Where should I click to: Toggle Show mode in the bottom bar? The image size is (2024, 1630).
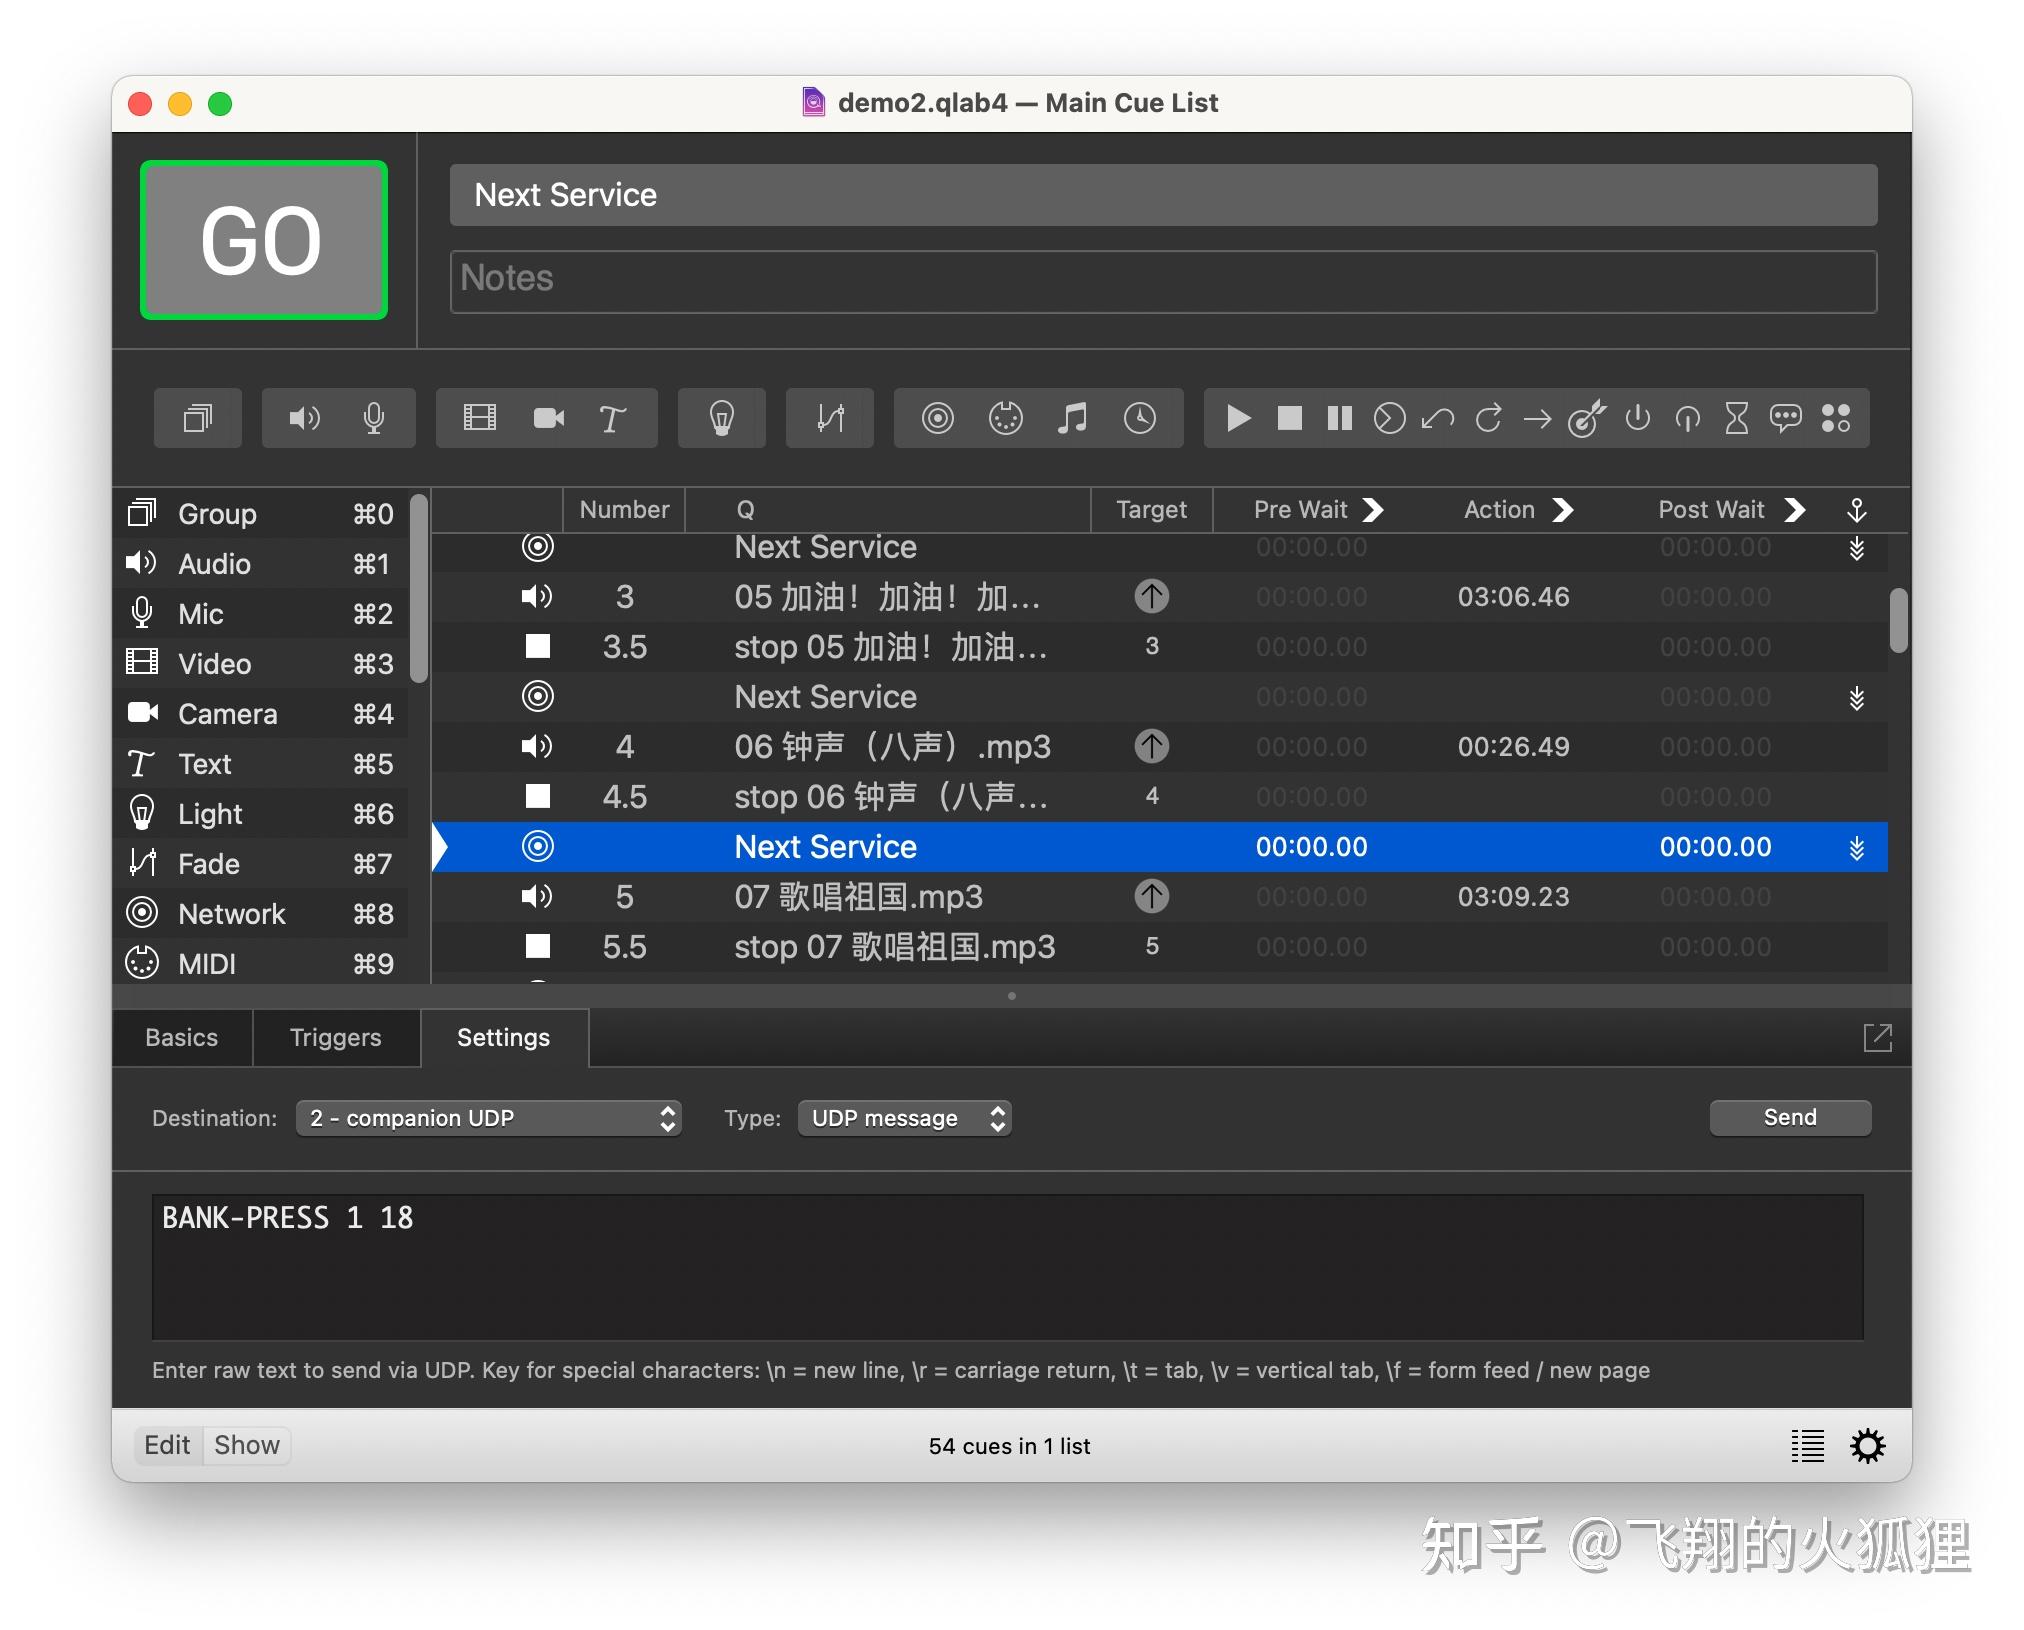tap(246, 1445)
